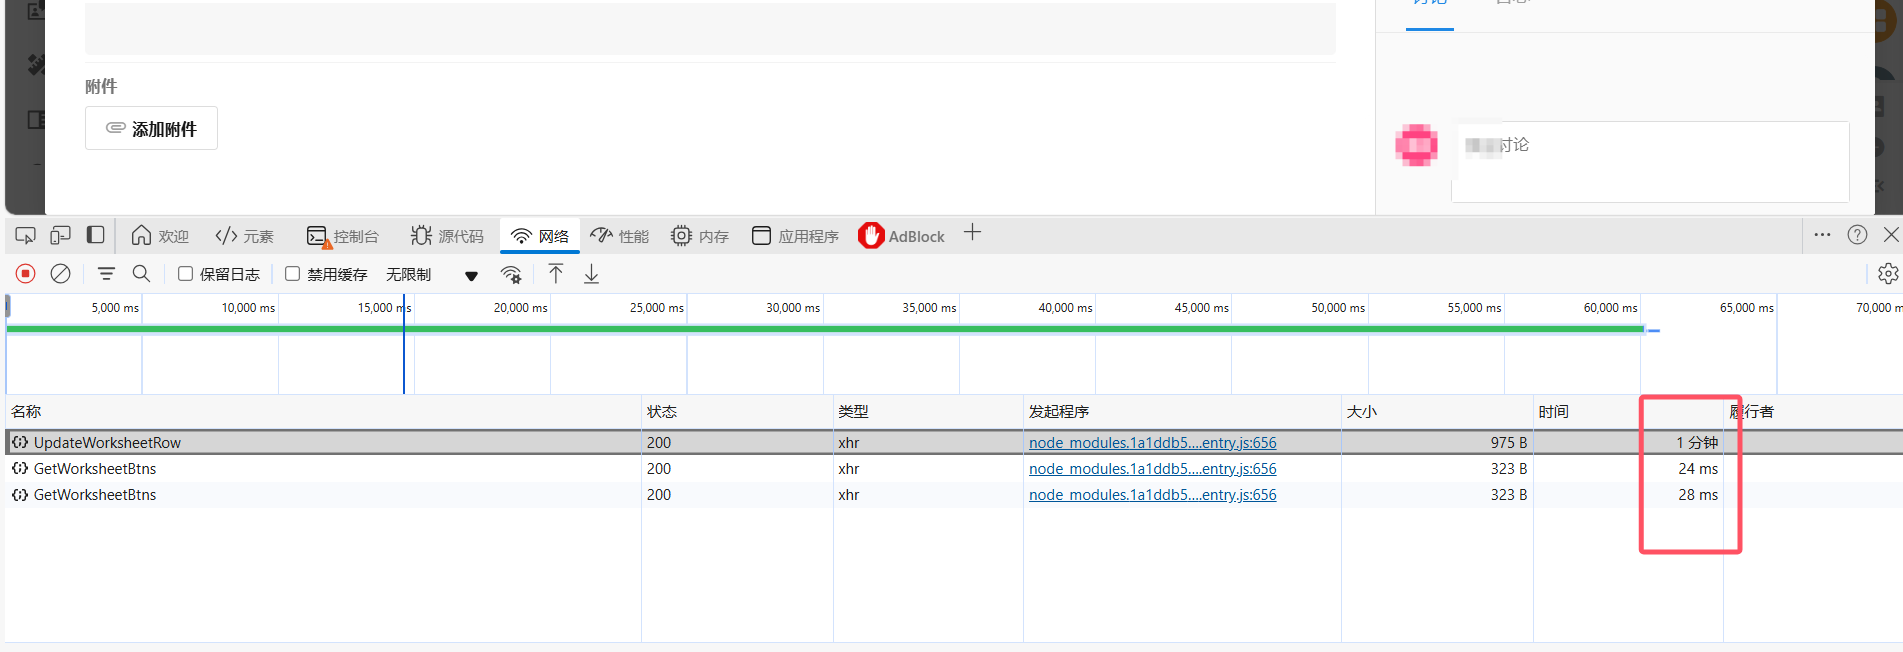The image size is (1903, 652).
Task: Click the export HAR download arrow
Action: tap(591, 274)
